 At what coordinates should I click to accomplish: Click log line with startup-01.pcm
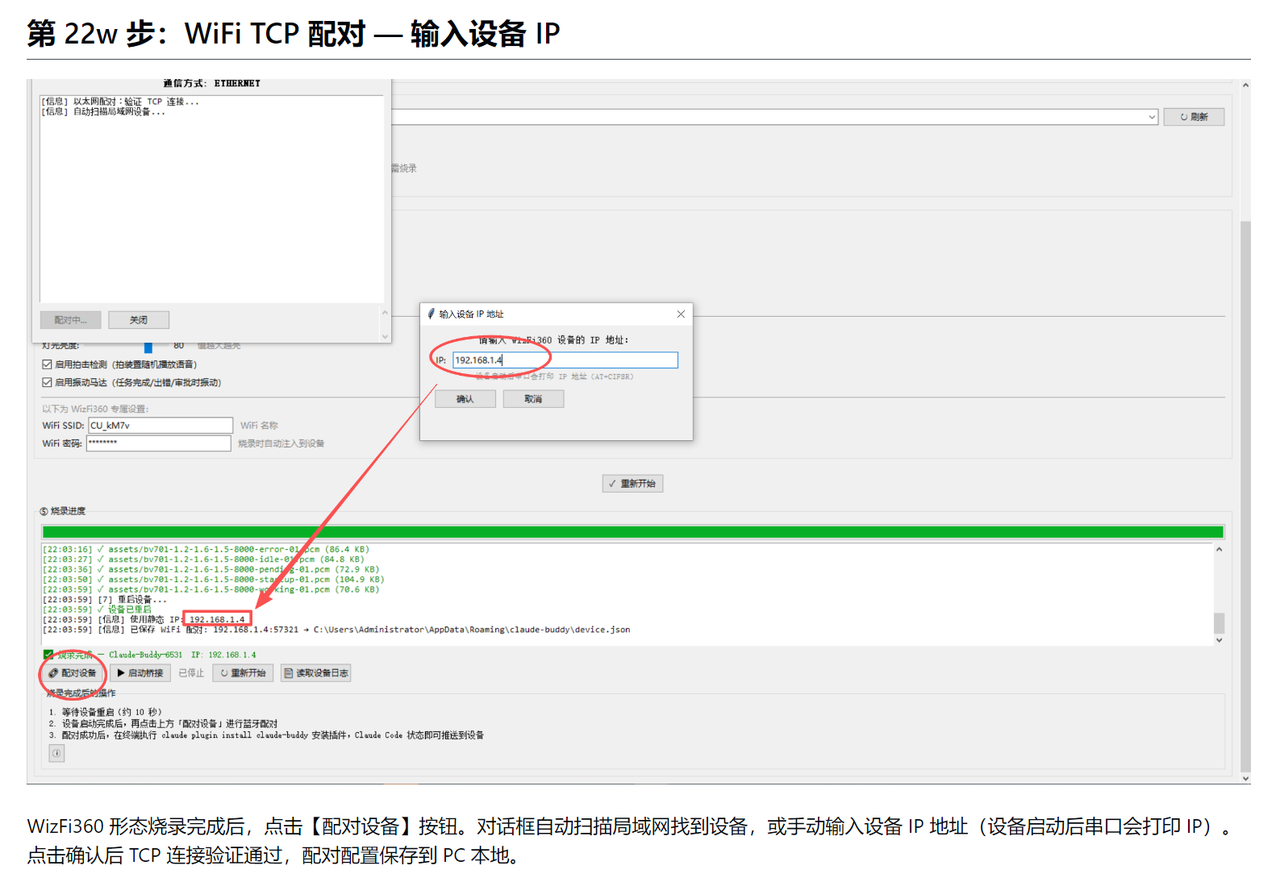pyautogui.click(x=213, y=579)
